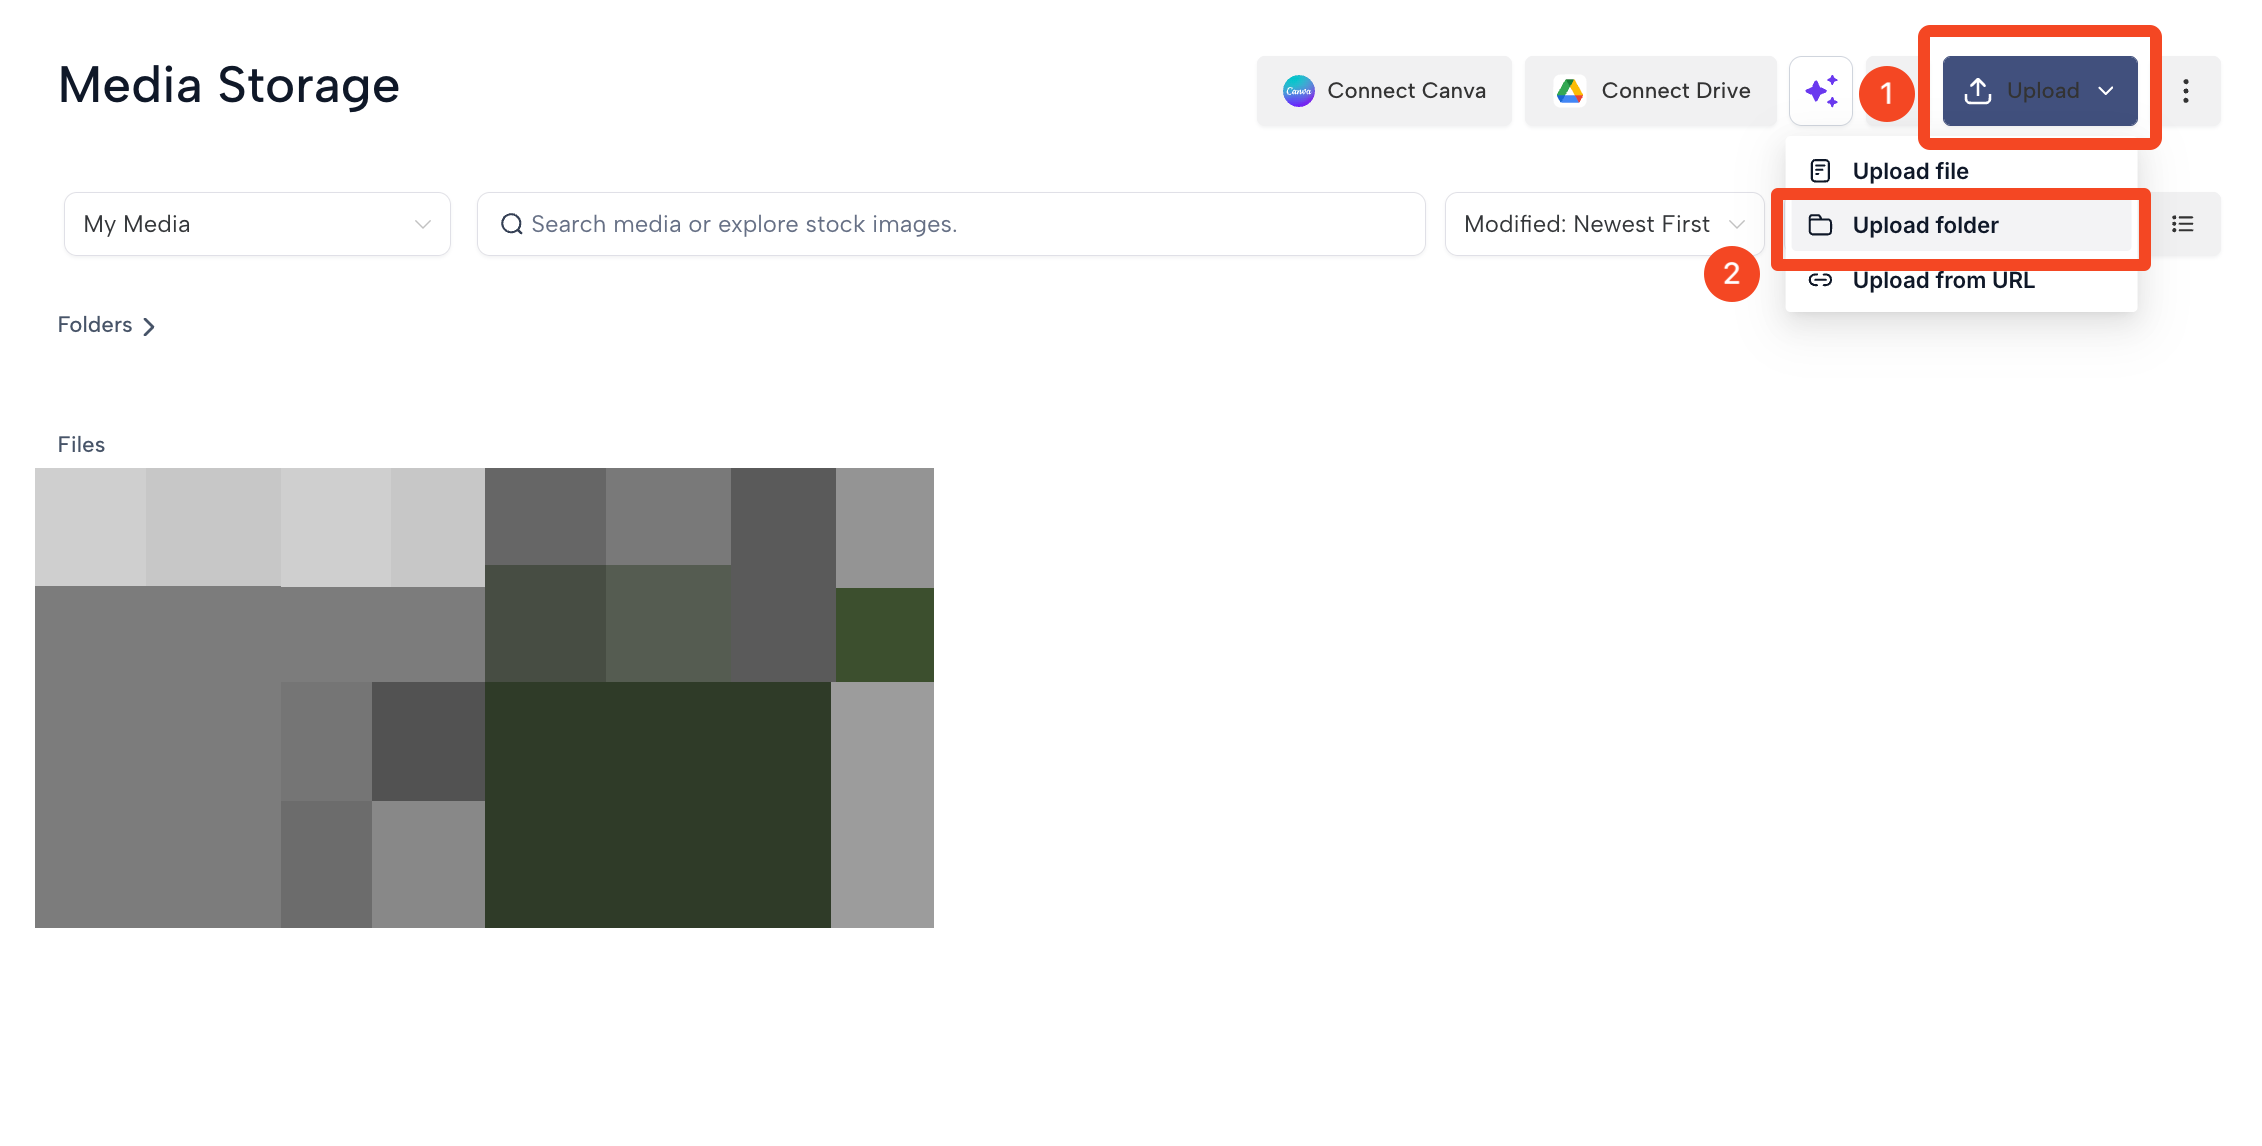Image resolution: width=2262 pixels, height=1146 pixels.
Task: Click the Canva logo icon
Action: pos(1299,91)
